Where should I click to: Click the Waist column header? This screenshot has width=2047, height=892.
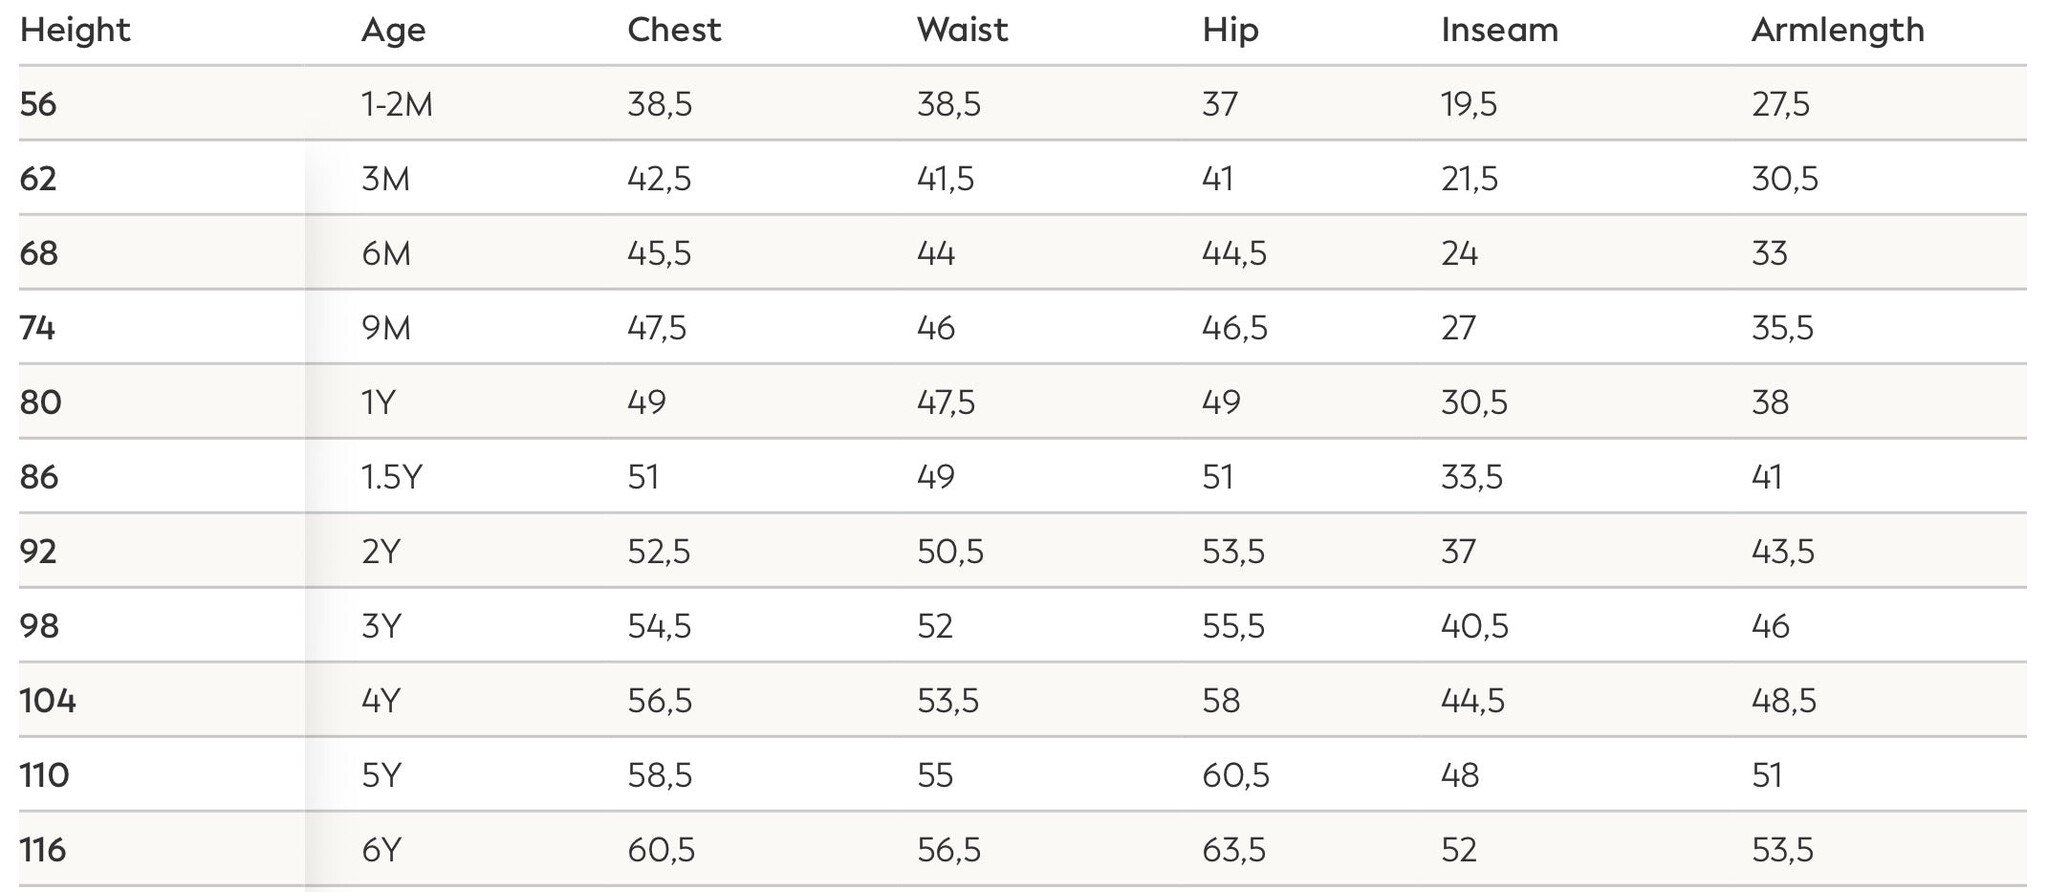tap(962, 30)
